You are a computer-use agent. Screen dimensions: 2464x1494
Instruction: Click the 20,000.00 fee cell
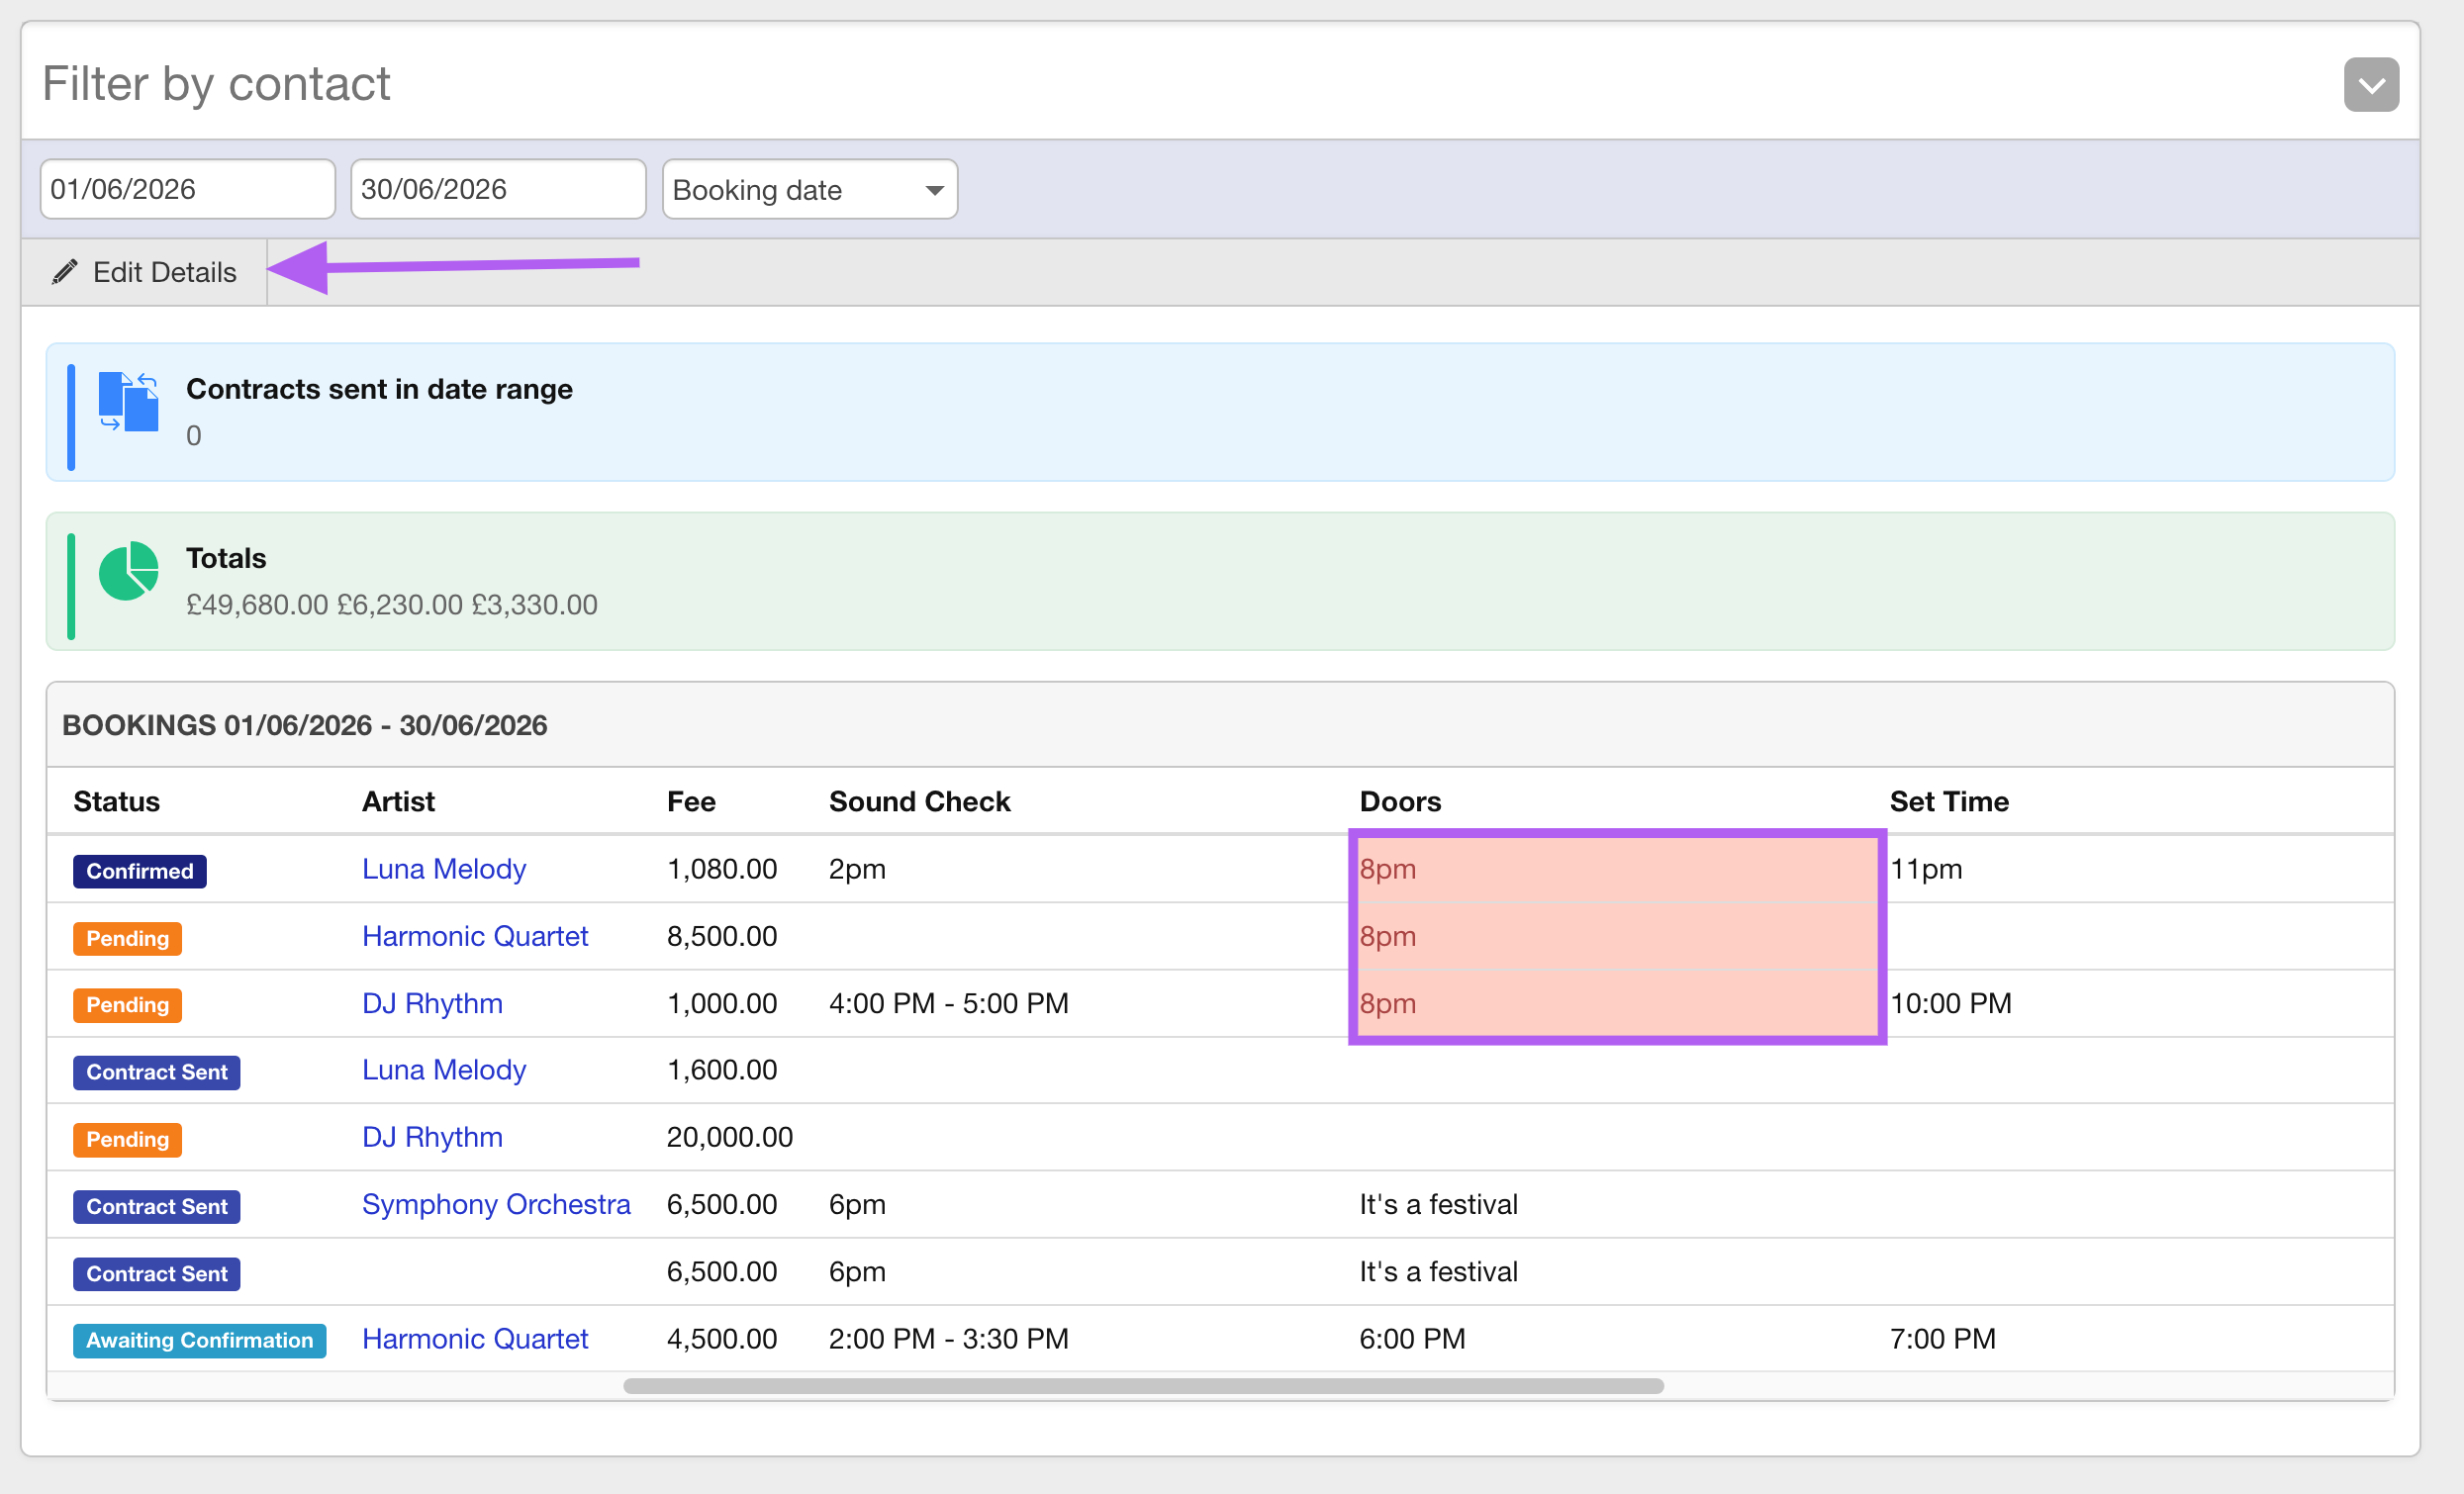click(730, 1137)
